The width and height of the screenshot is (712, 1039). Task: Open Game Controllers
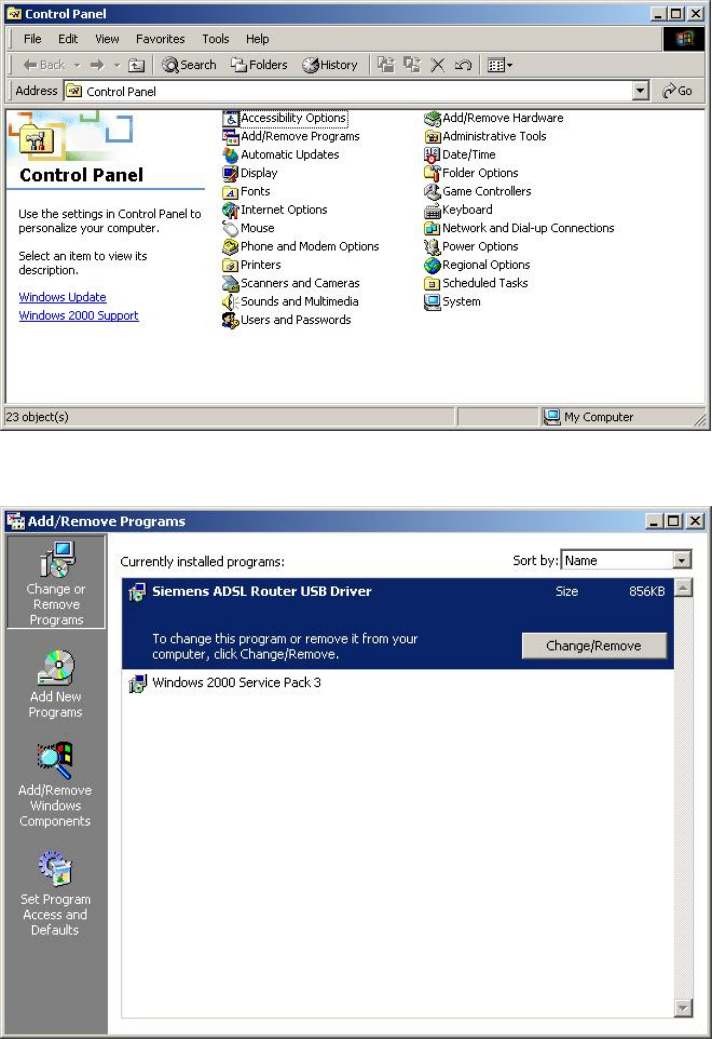(x=478, y=191)
